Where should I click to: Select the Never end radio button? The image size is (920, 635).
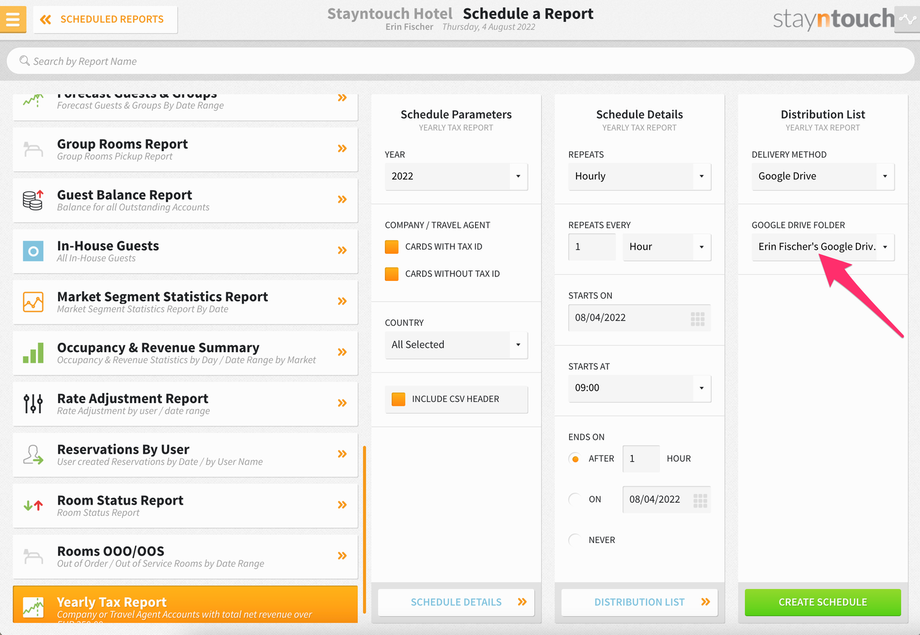pyautogui.click(x=575, y=540)
